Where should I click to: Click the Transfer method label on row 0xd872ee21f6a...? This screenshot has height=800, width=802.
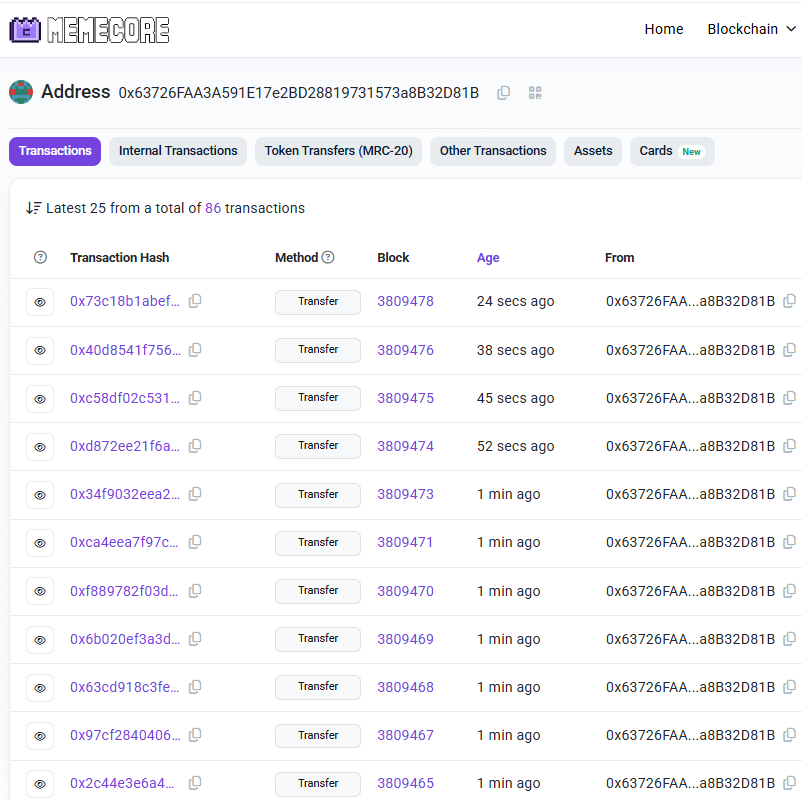tap(317, 446)
